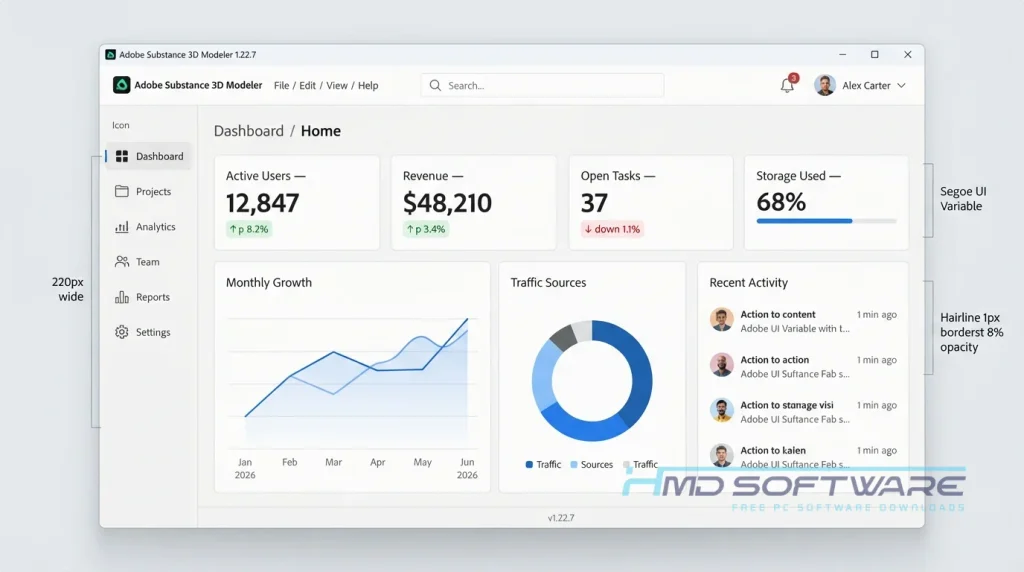This screenshot has height=572, width=1024.
Task: Click the Analytics bar chart icon
Action: tap(121, 227)
